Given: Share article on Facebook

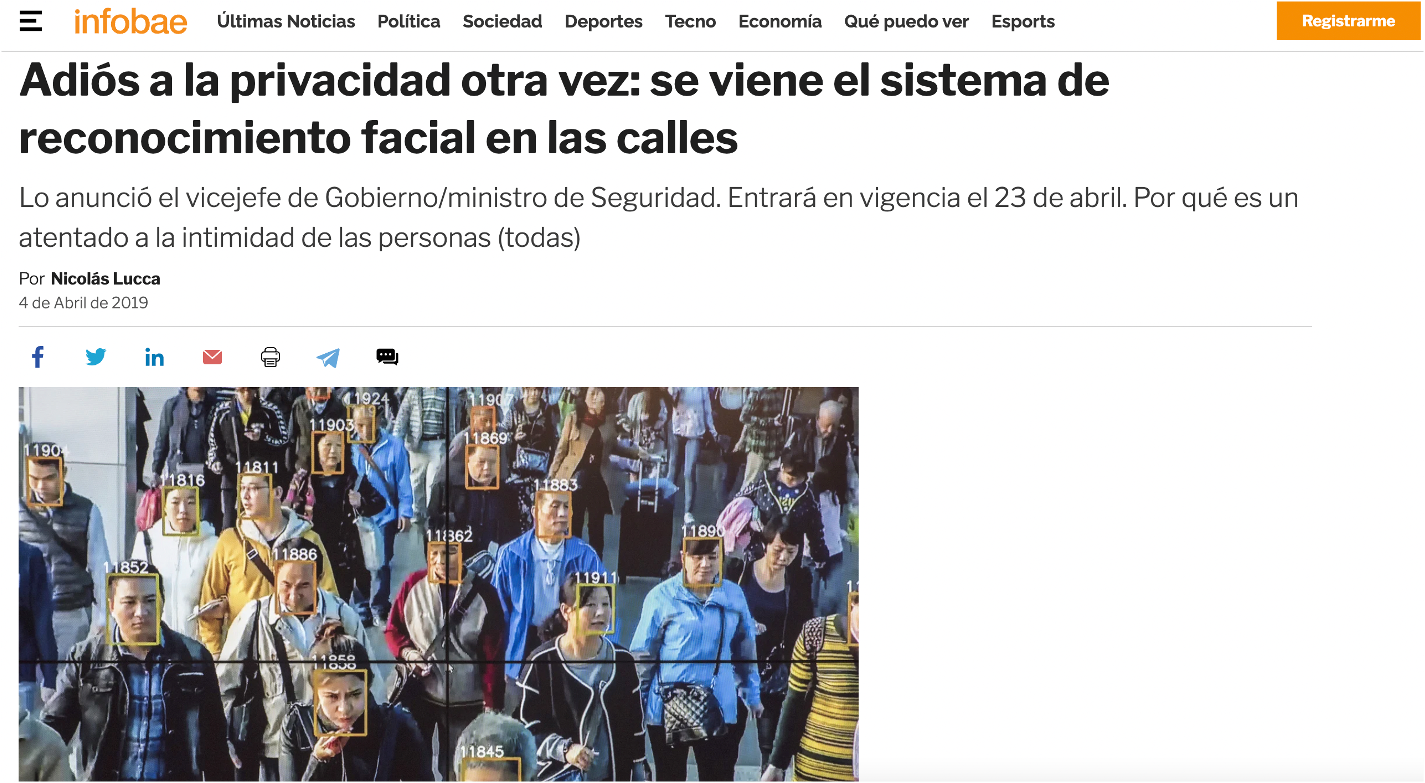Looking at the screenshot, I should click(x=38, y=357).
